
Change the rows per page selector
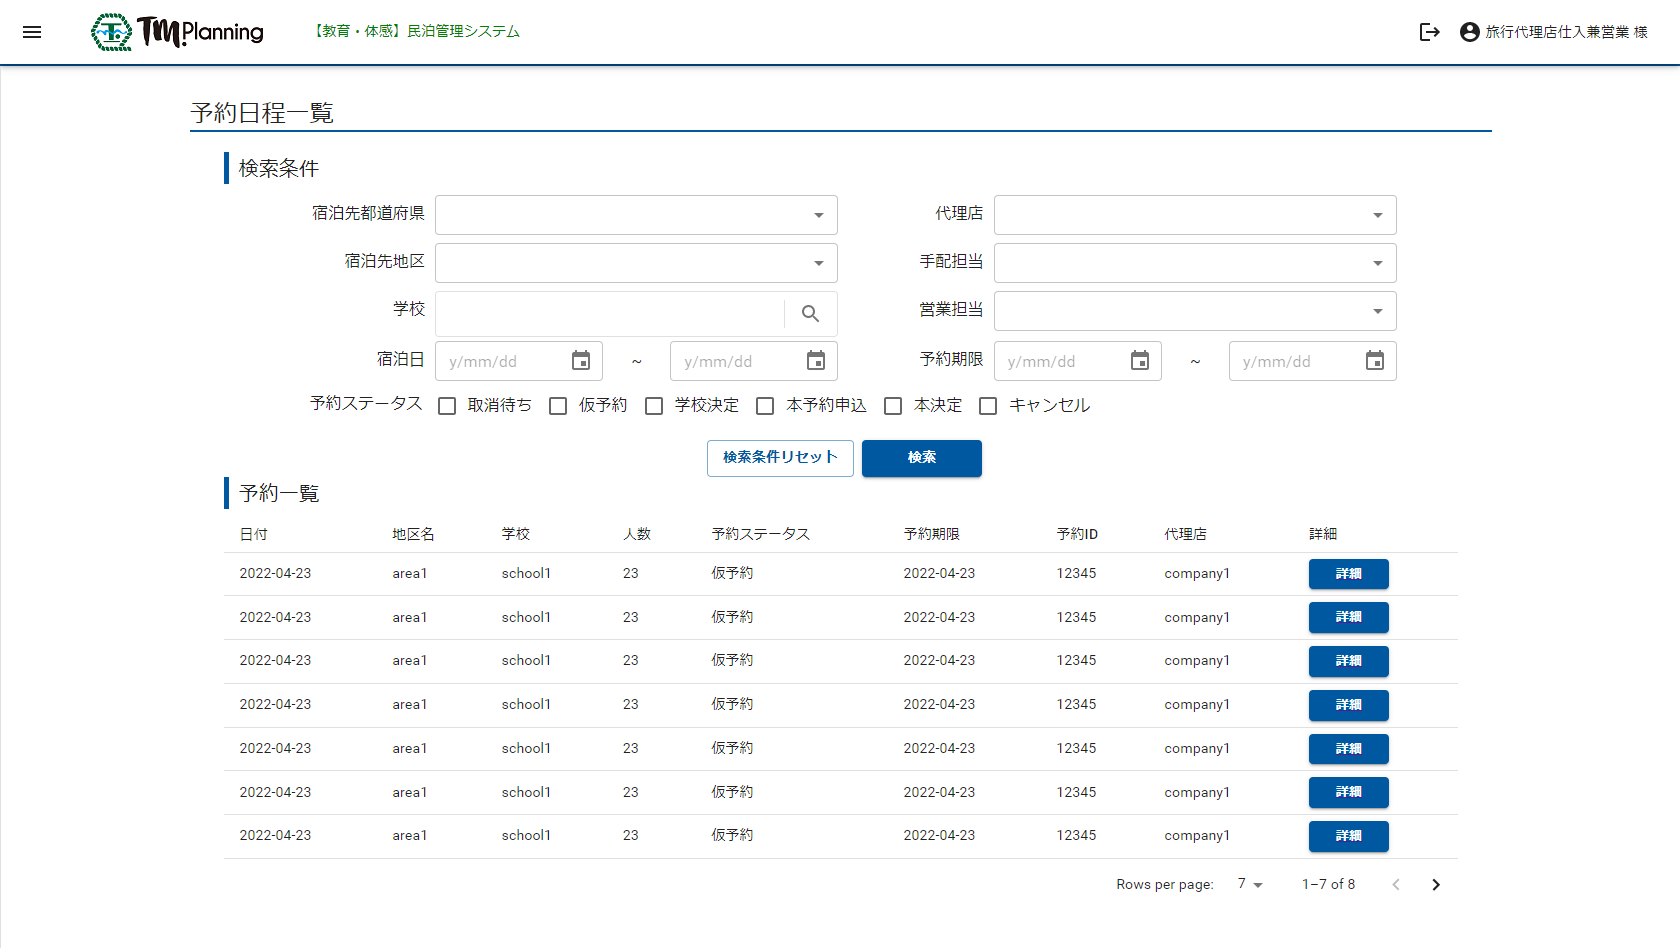(x=1250, y=884)
